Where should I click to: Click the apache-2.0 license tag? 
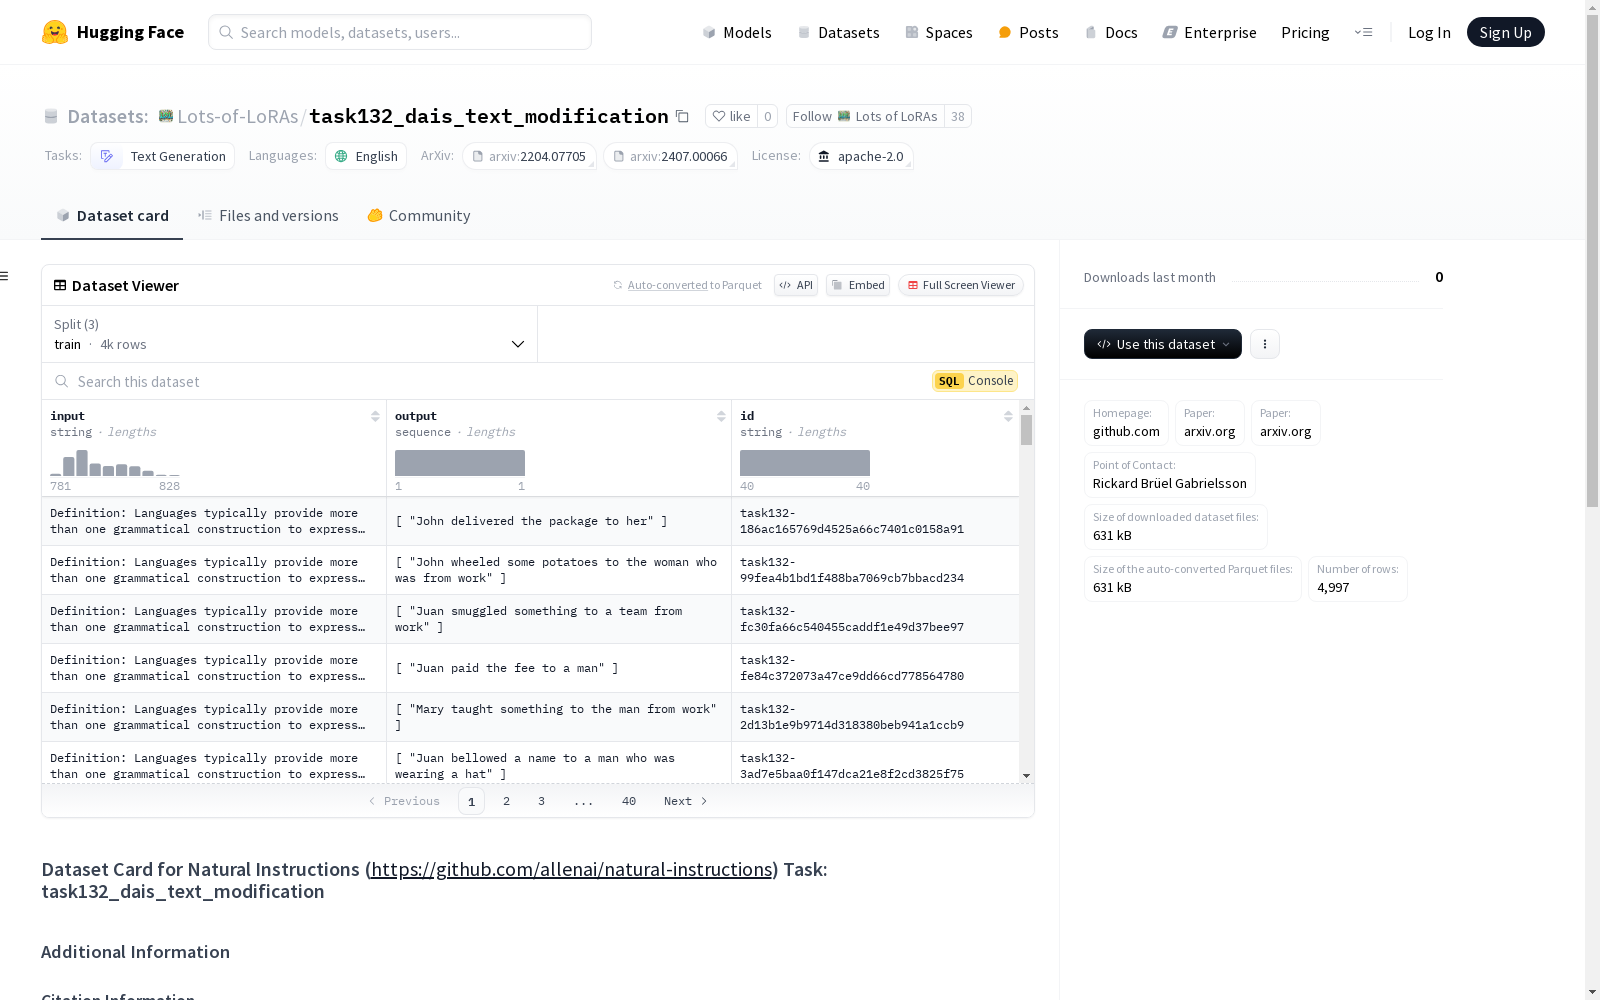click(861, 156)
